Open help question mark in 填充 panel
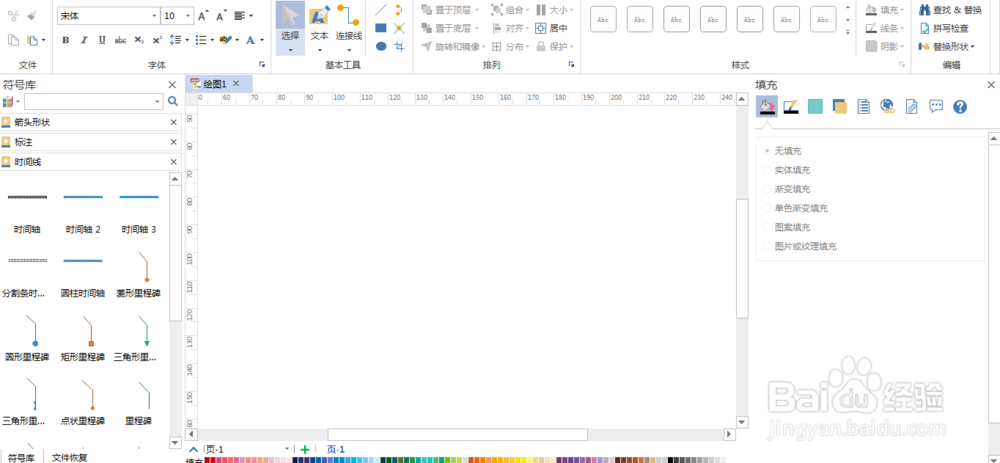Viewport: 1000px width, 463px height. coord(960,107)
